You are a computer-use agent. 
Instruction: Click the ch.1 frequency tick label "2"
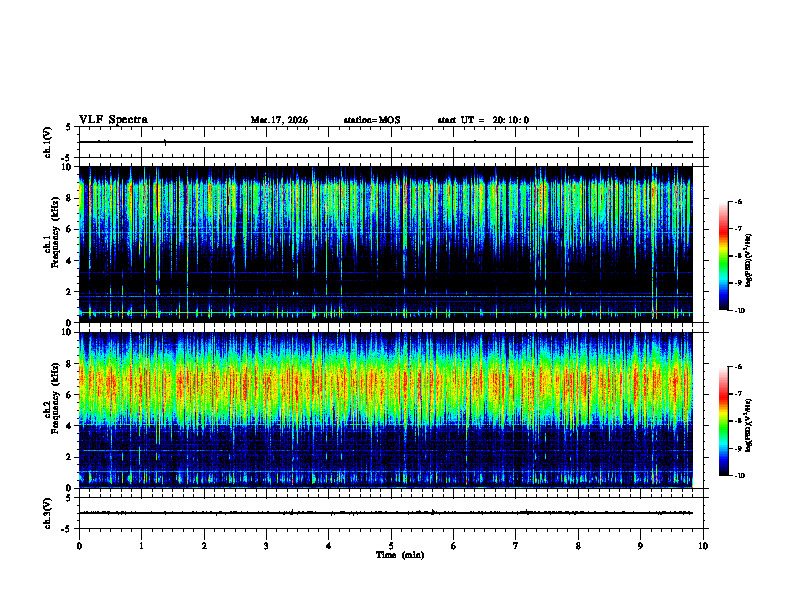click(x=69, y=292)
